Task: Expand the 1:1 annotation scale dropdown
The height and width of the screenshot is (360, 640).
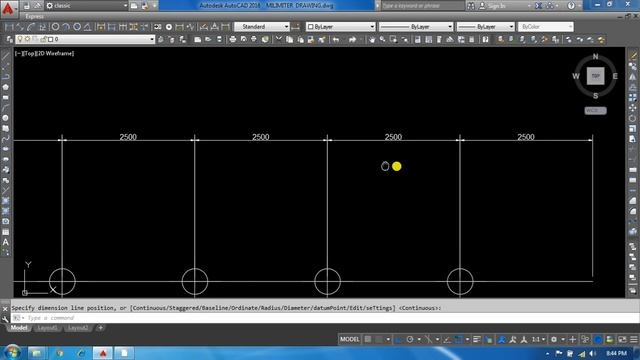Action: 538,339
